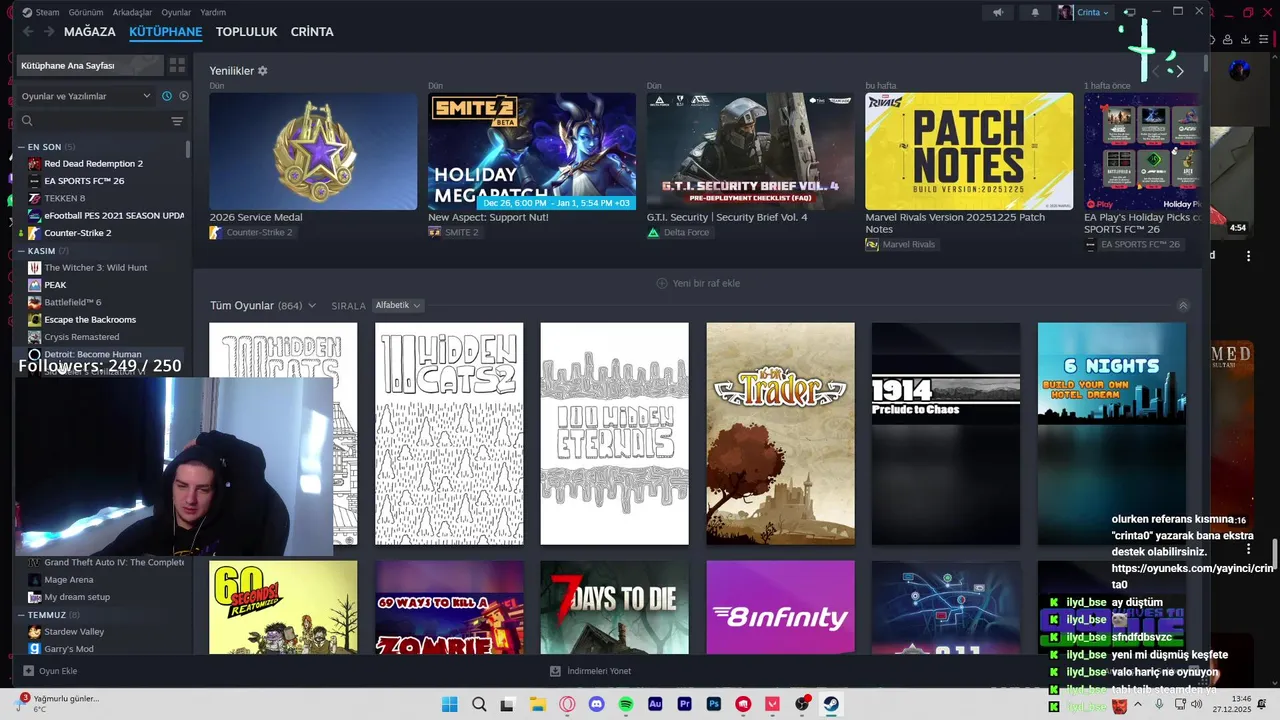Open Marvel Rivals Patch Notes card
The image size is (1280, 720).
(x=969, y=151)
